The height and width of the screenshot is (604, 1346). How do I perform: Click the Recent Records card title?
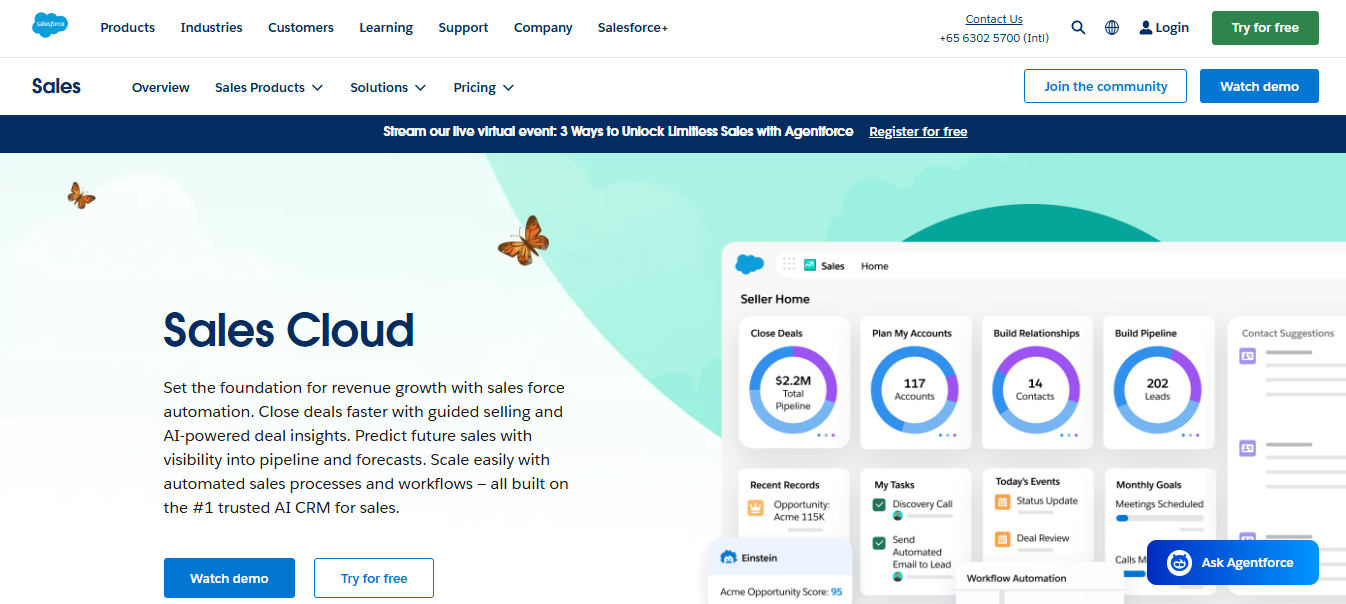[784, 485]
